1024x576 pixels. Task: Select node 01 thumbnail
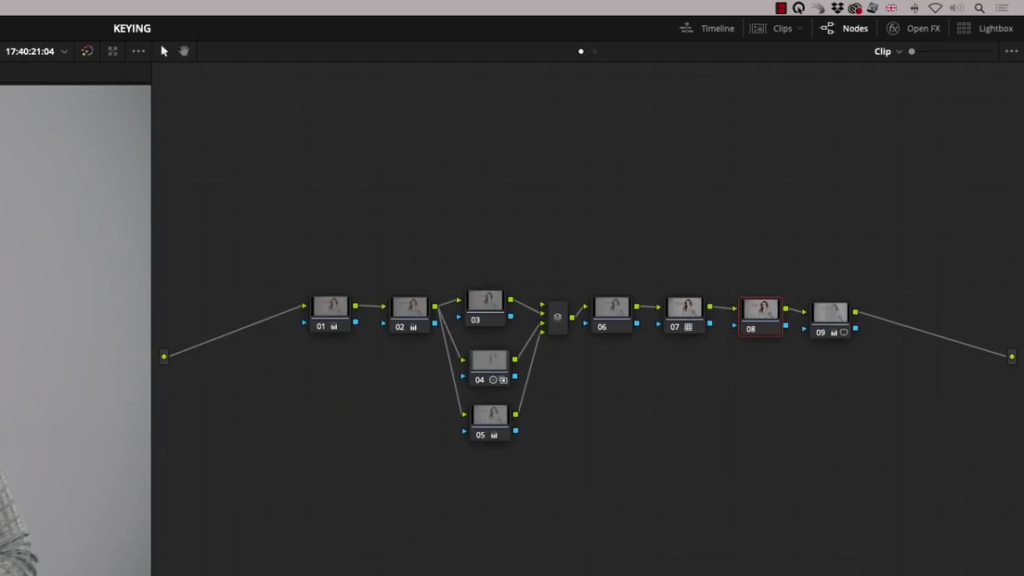pyautogui.click(x=330, y=306)
